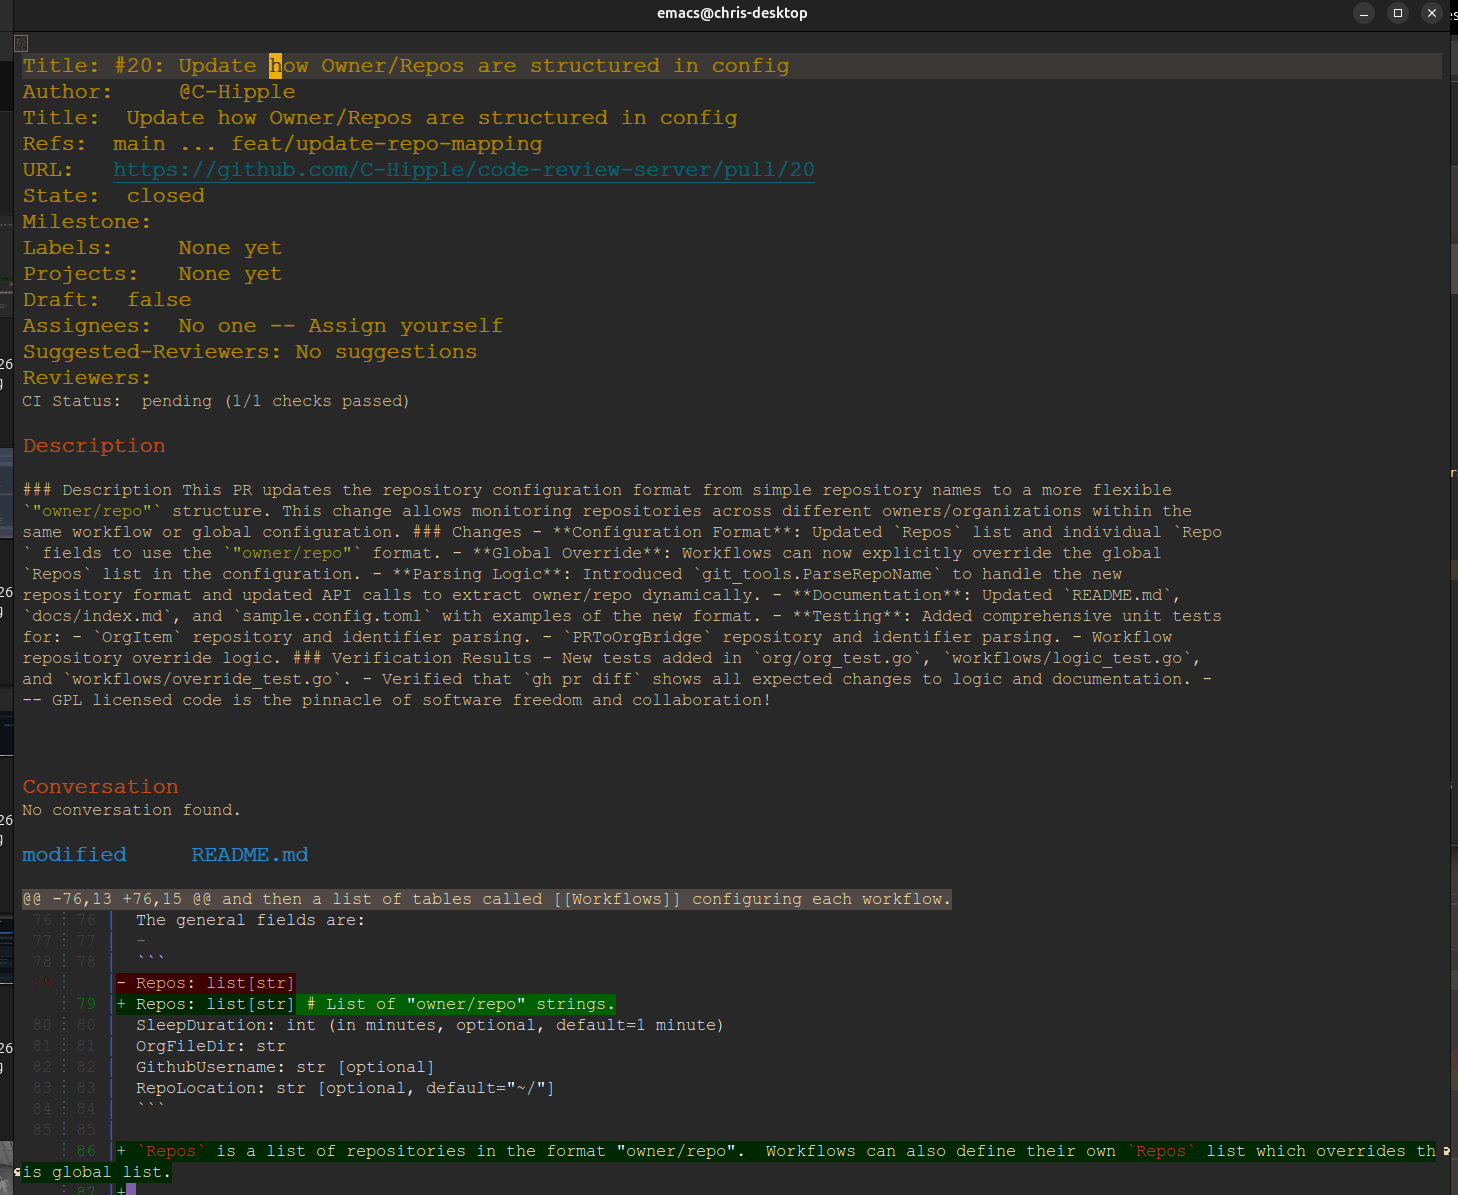Place cursor on the highlighted "h" in title
The width and height of the screenshot is (1458, 1195).
[275, 66]
